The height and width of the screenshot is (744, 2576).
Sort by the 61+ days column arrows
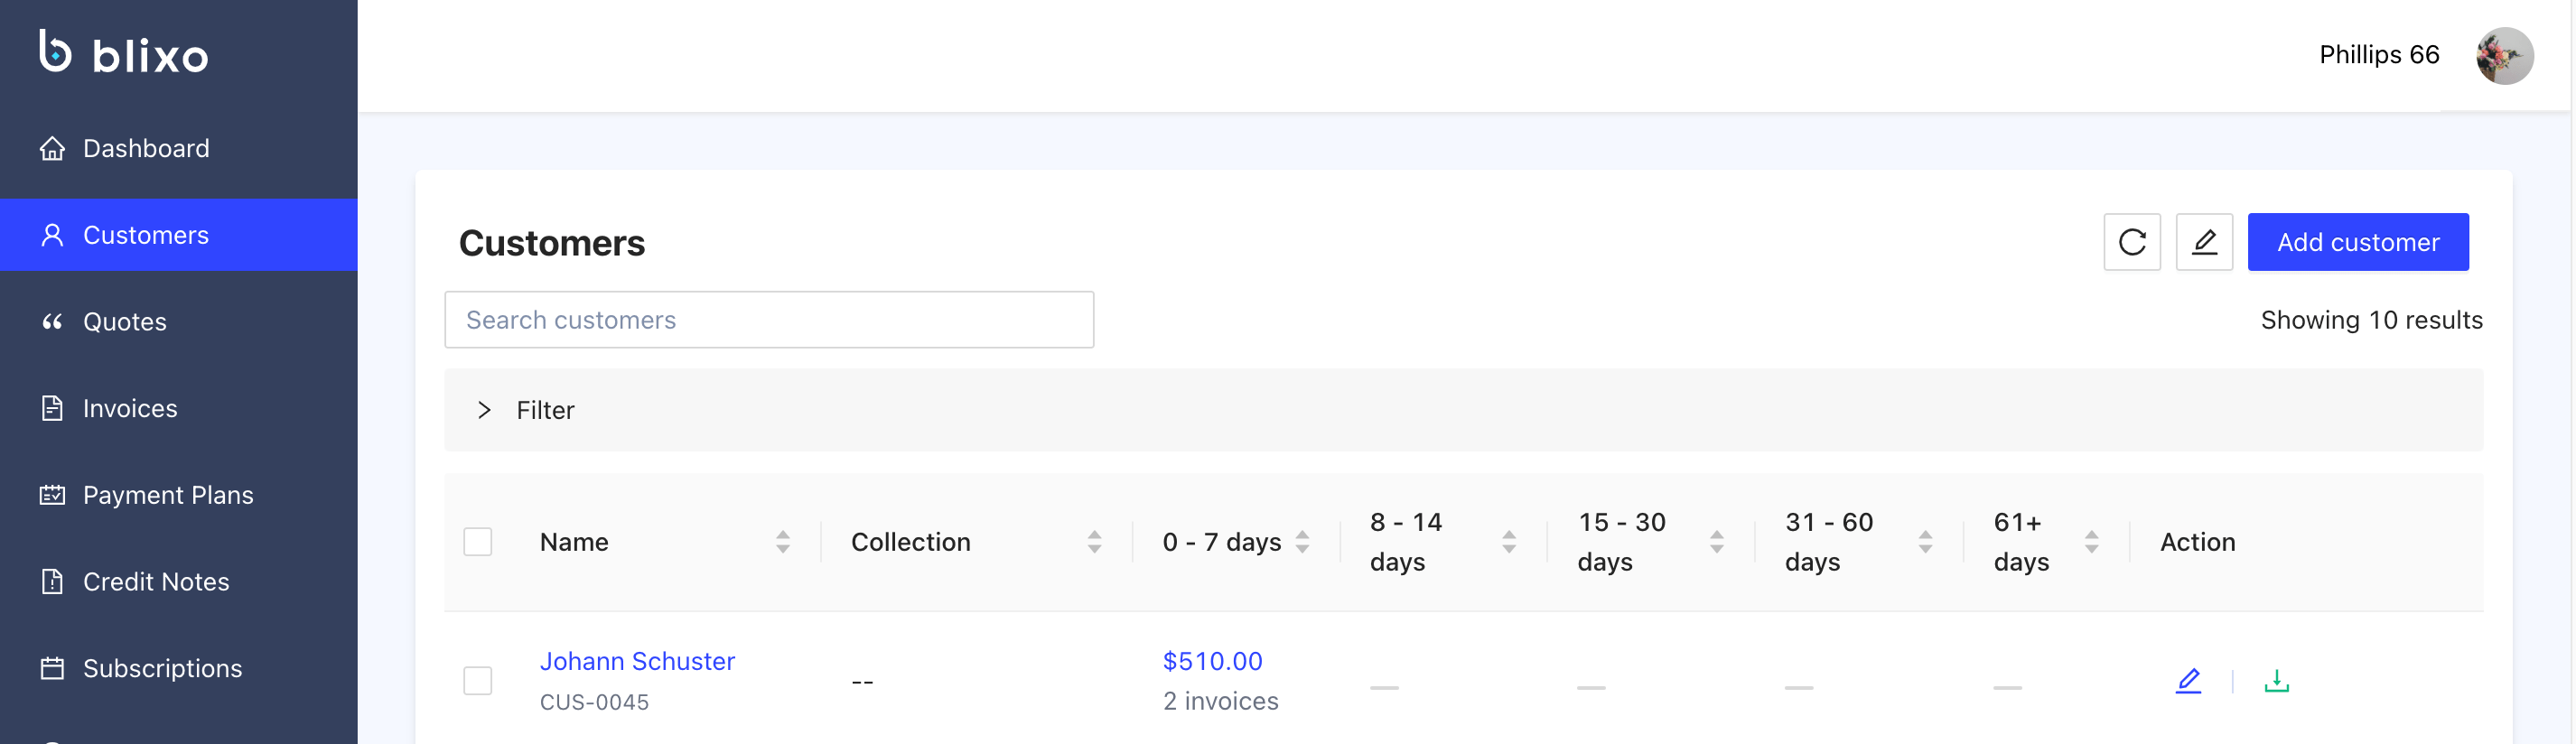pos(2091,542)
